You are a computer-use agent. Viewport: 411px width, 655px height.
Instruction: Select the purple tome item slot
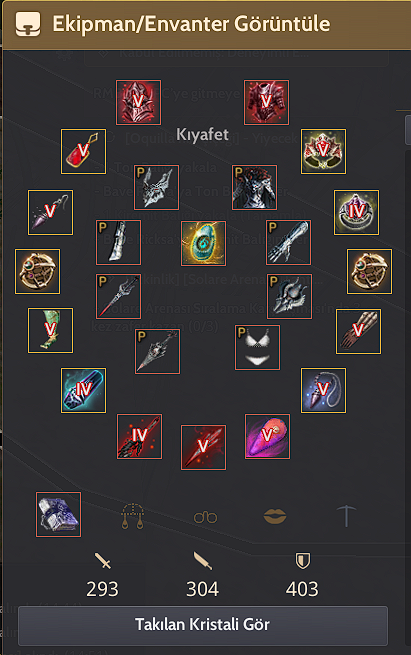click(x=58, y=514)
